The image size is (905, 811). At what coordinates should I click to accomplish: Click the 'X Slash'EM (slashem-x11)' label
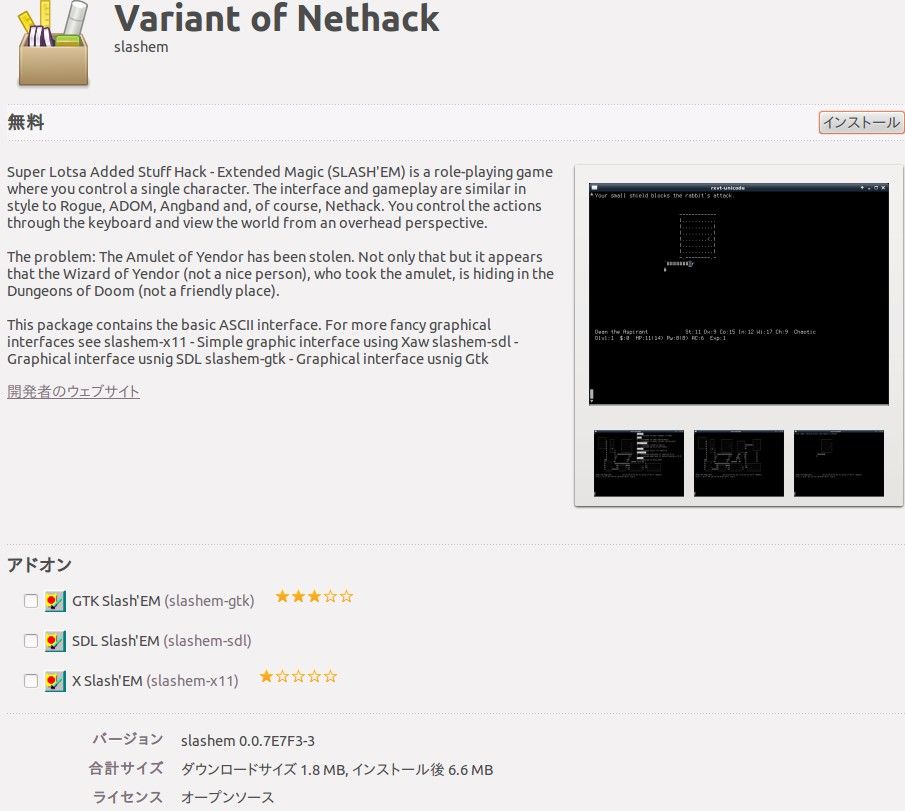pos(155,681)
